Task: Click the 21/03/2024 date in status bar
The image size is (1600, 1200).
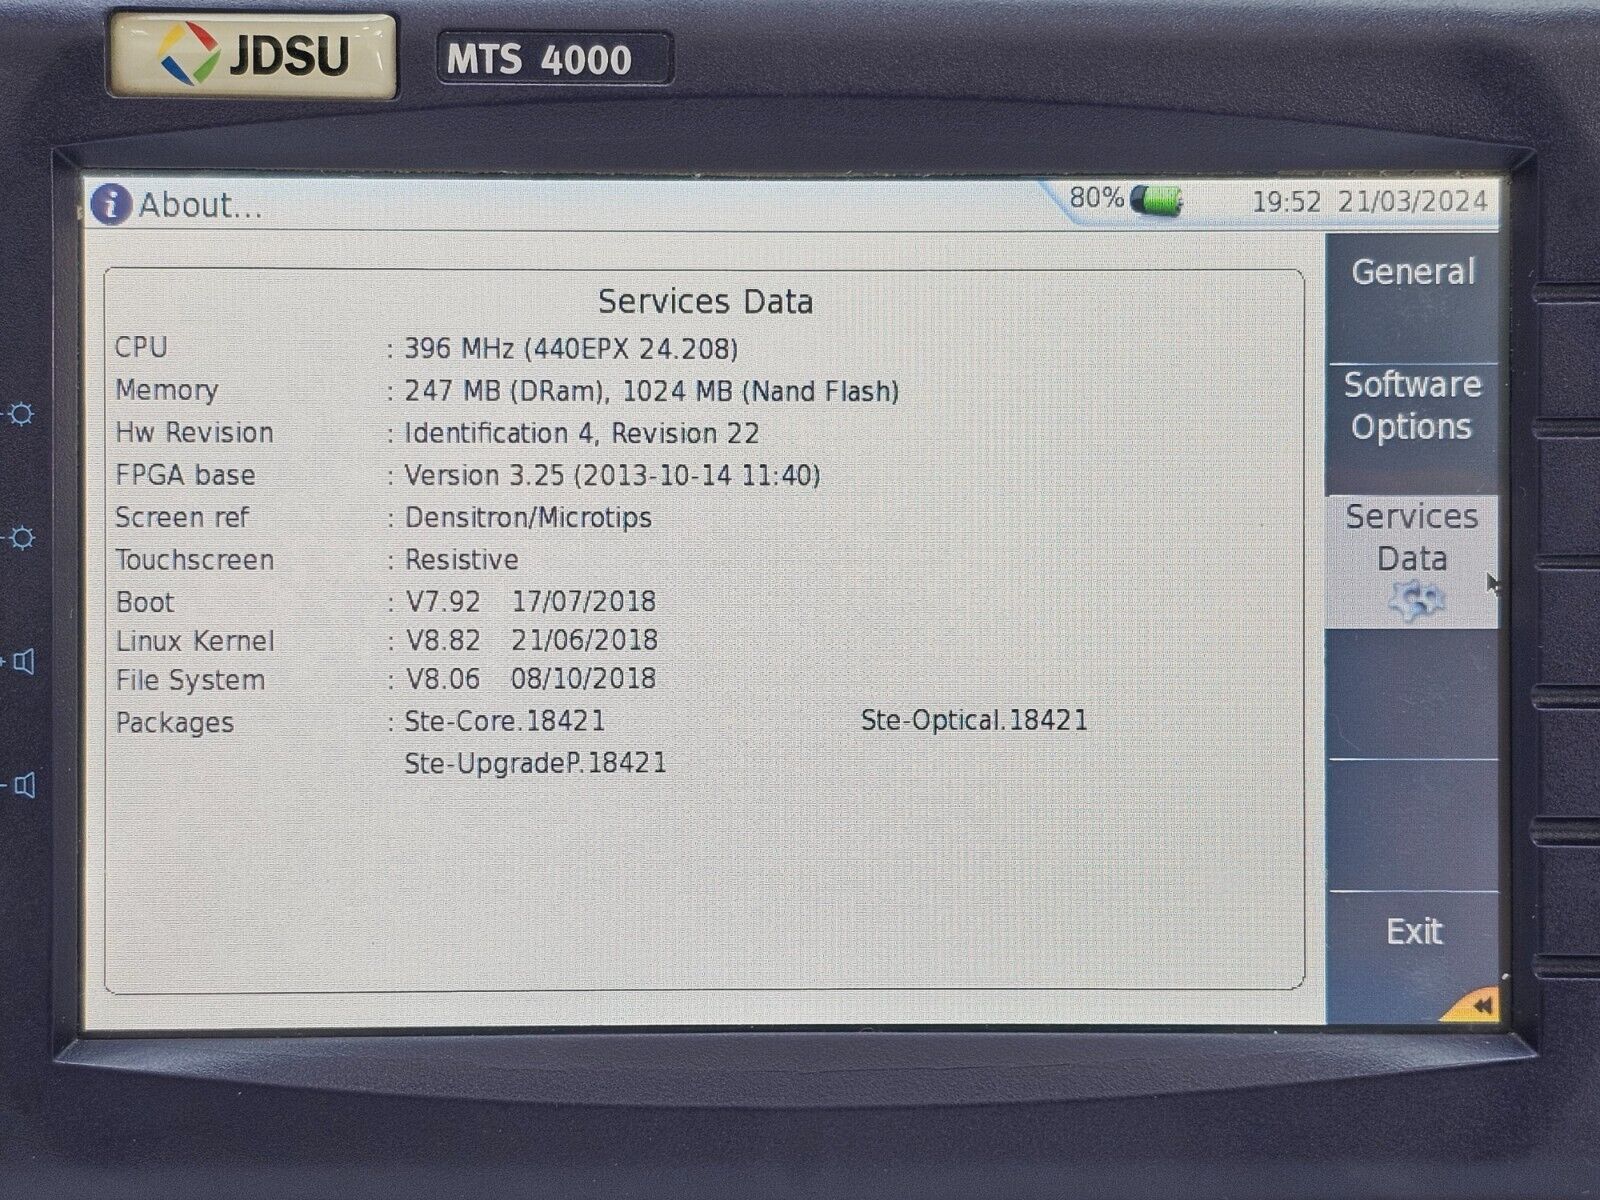Action: [1412, 202]
